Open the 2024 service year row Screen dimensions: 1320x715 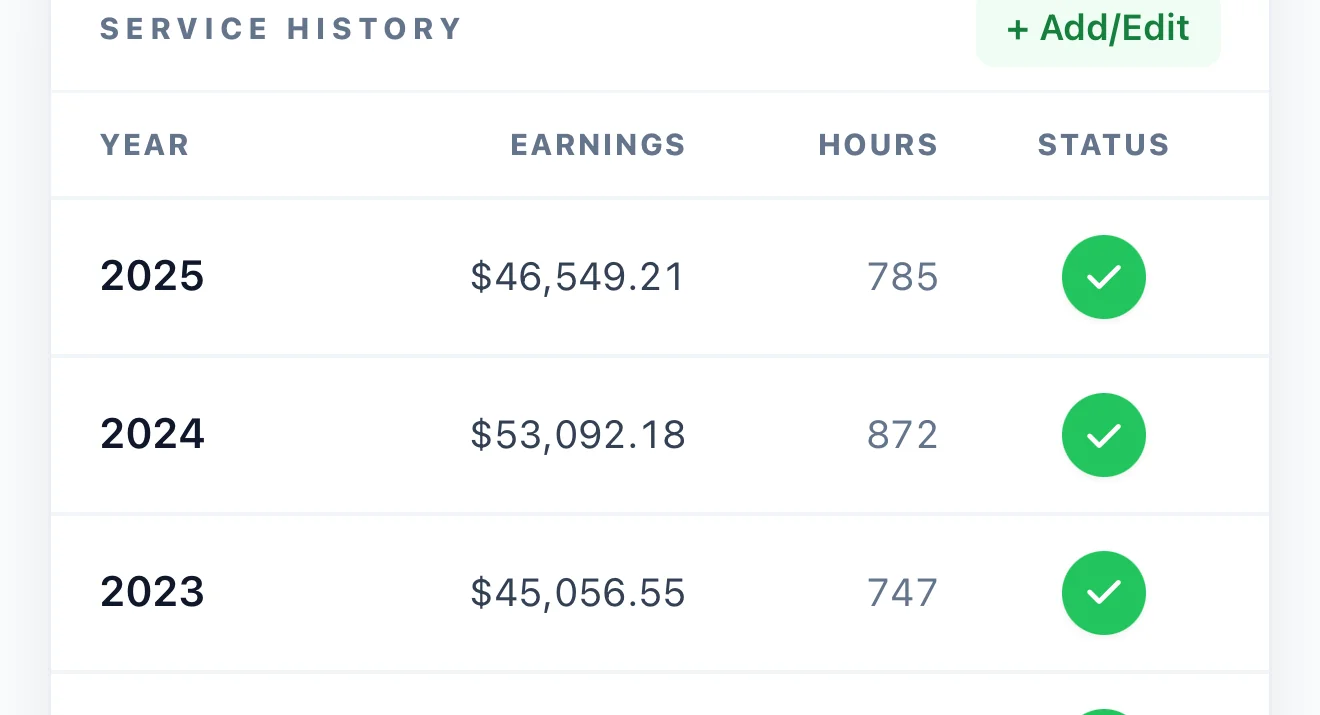pos(660,435)
